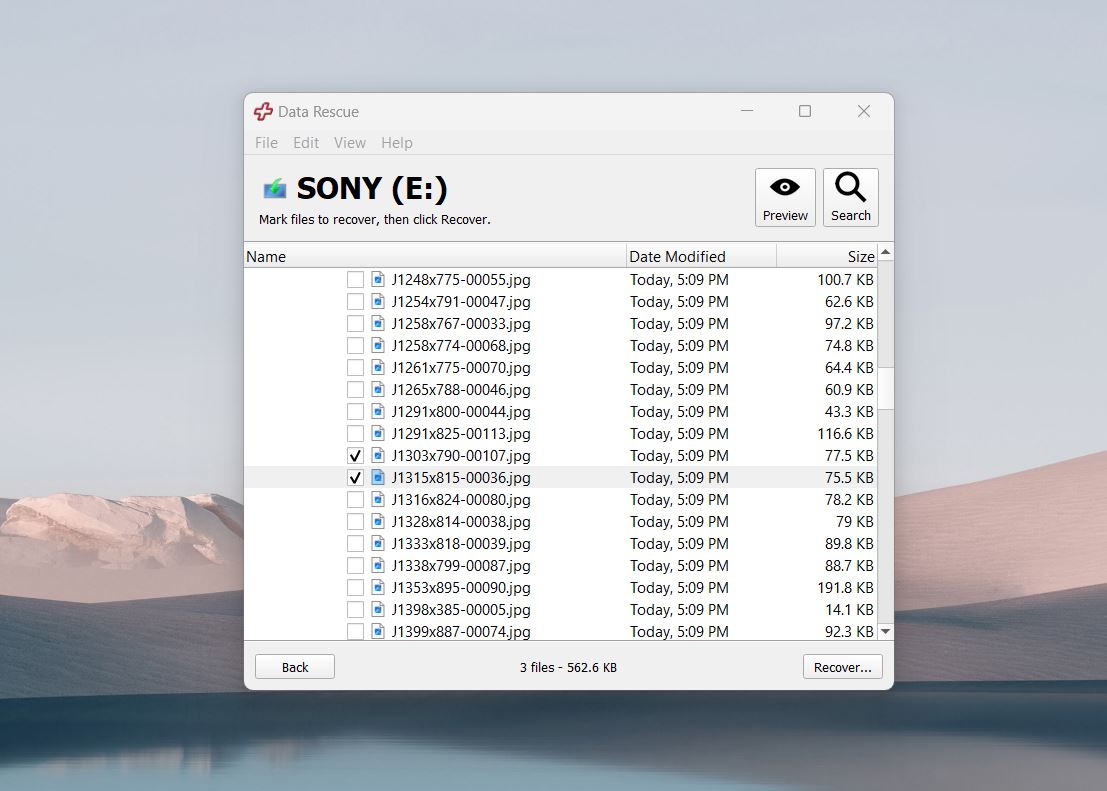1107x791 pixels.
Task: Click the file icon for J1315x815-00036.jpg
Action: (378, 477)
